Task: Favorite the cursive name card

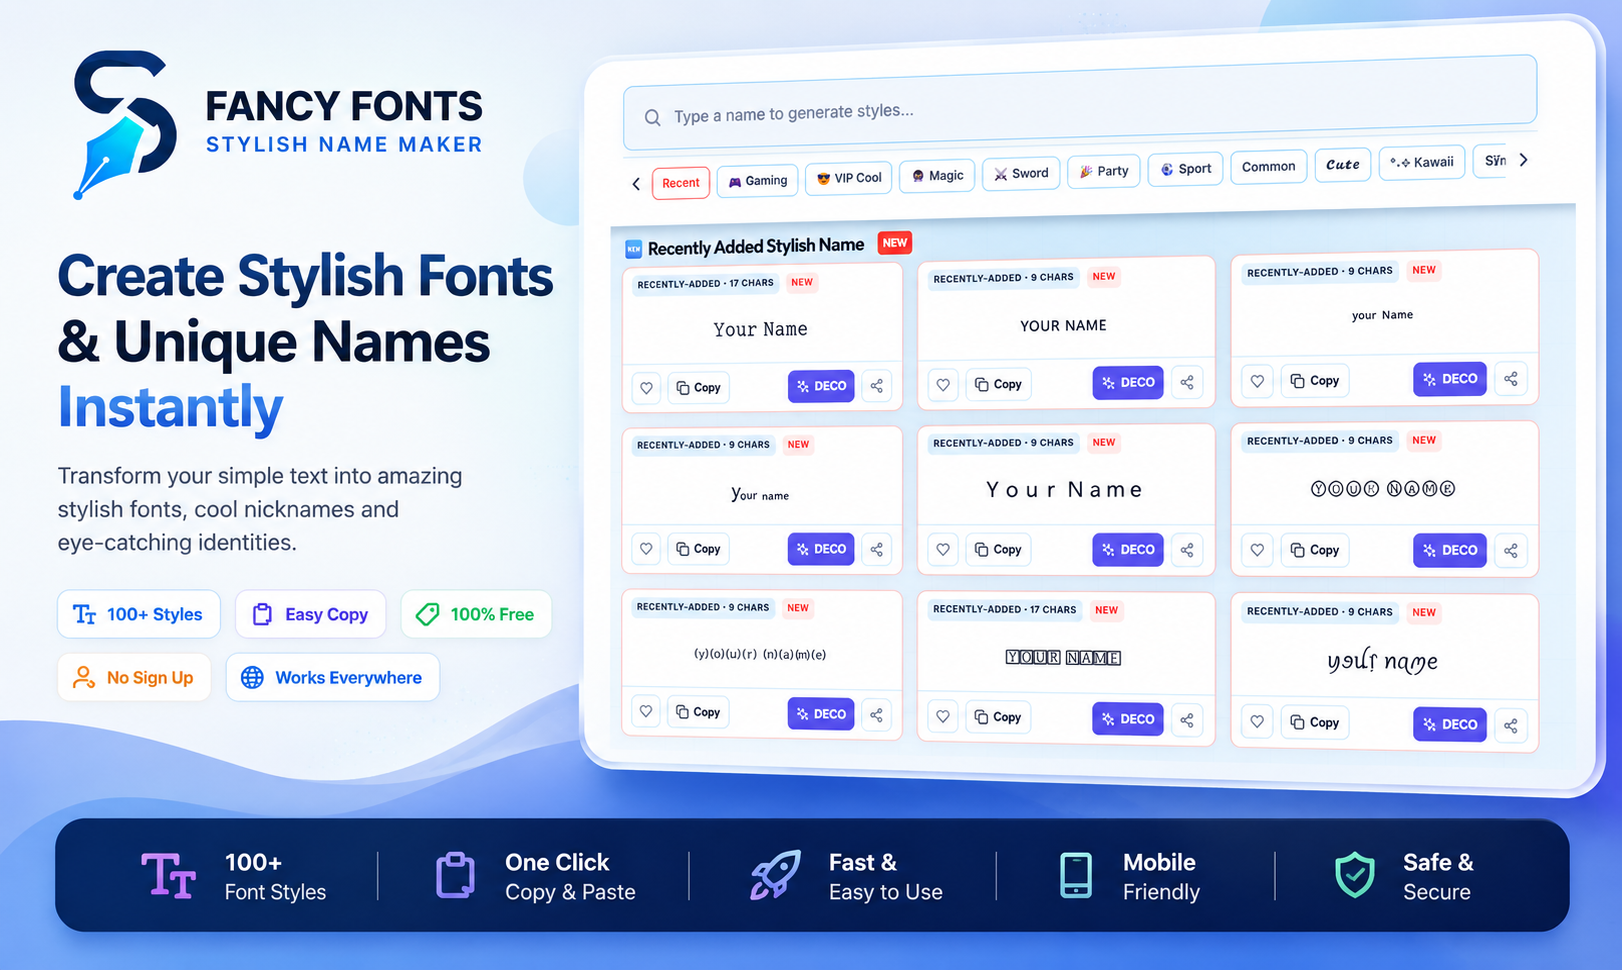Action: tap(1257, 721)
